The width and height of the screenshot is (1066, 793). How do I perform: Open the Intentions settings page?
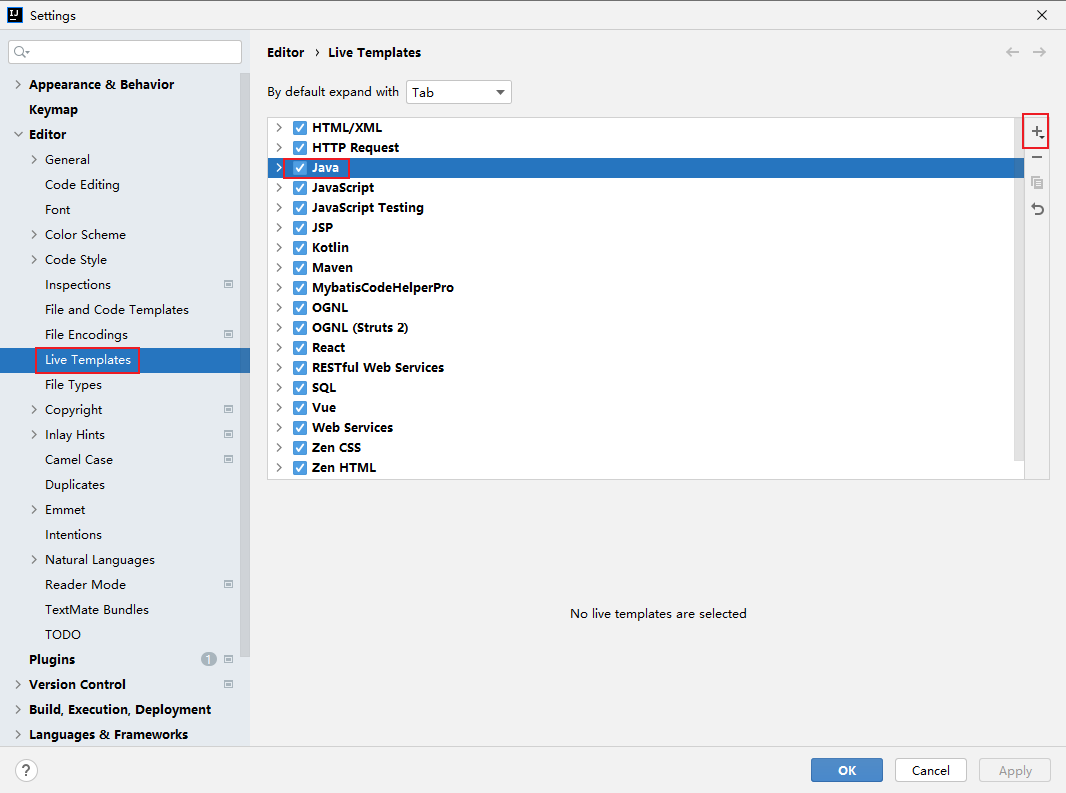point(73,535)
